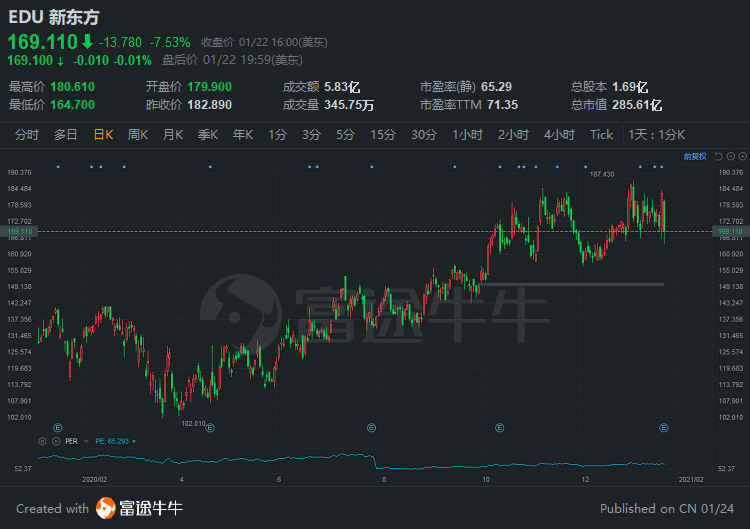Click the earnings E marker near month 8
The image size is (750, 529).
[x=371, y=428]
